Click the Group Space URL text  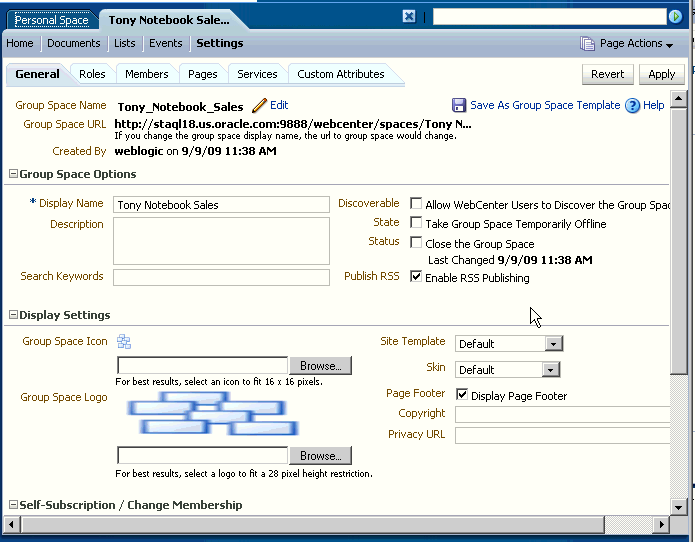point(293,124)
